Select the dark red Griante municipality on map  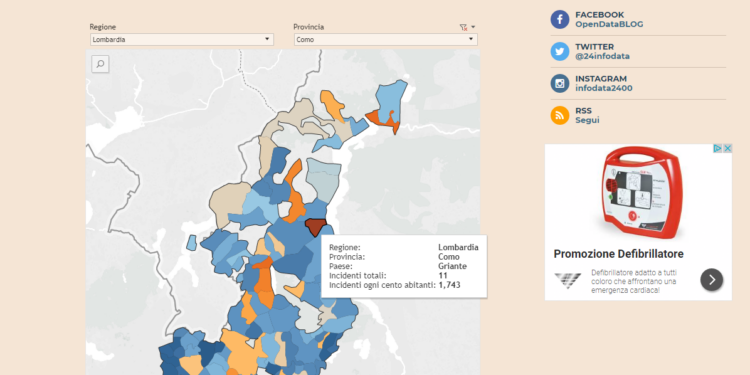coord(315,226)
